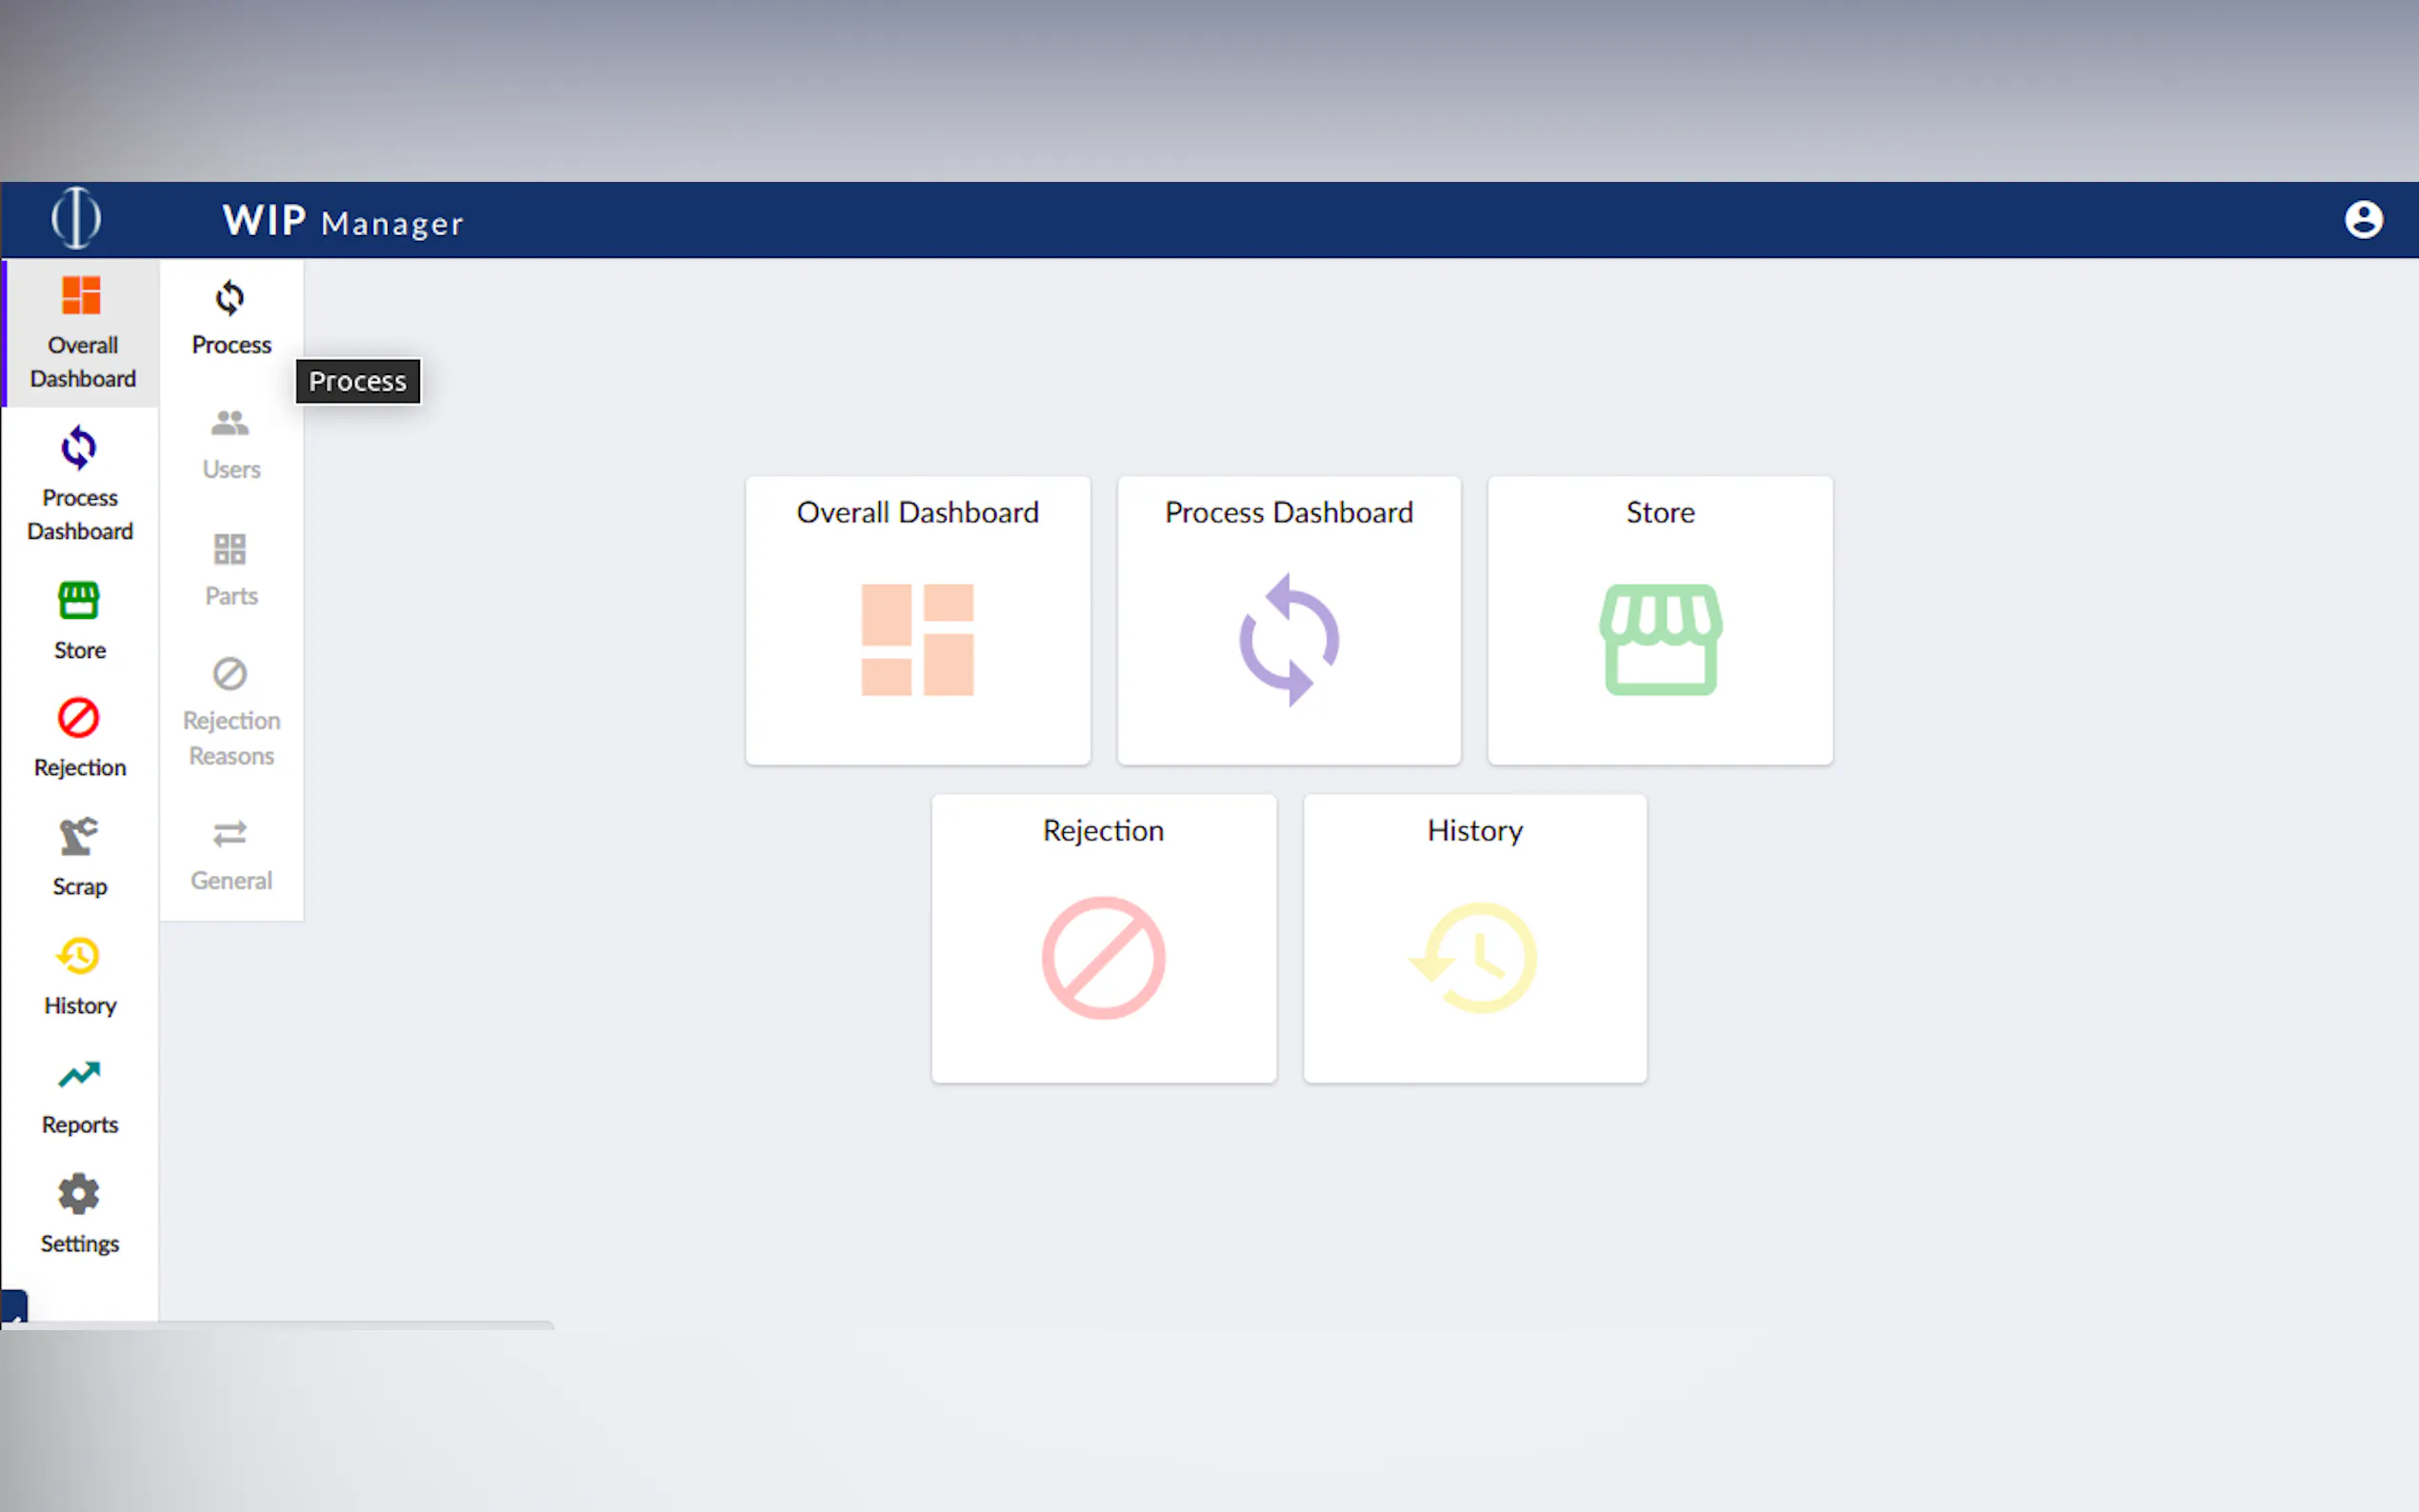Open Process Dashboard sidebar icon
Viewport: 2419px width, 1512px height.
point(79,484)
